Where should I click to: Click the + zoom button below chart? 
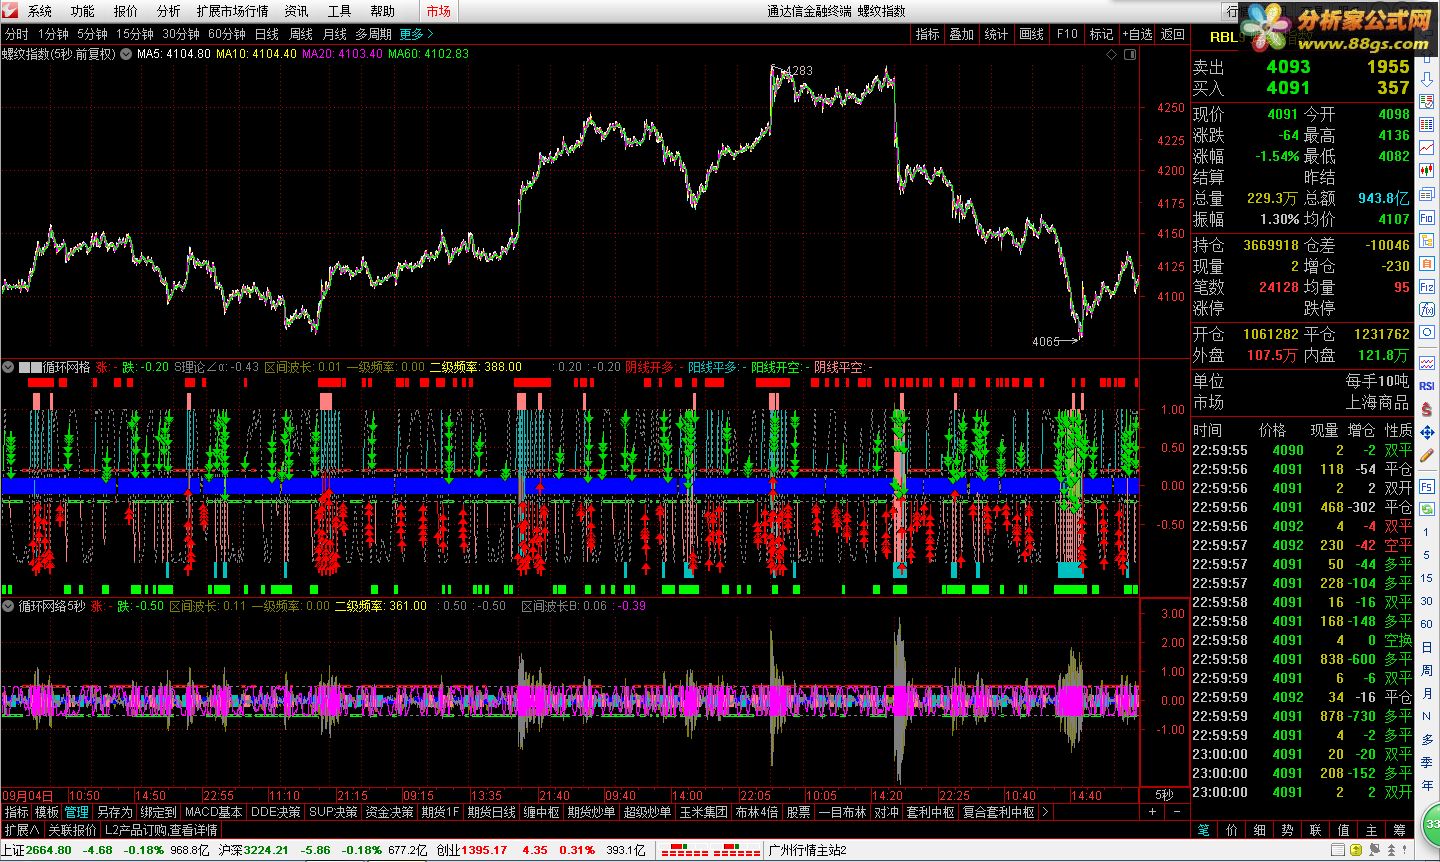click(x=1153, y=812)
